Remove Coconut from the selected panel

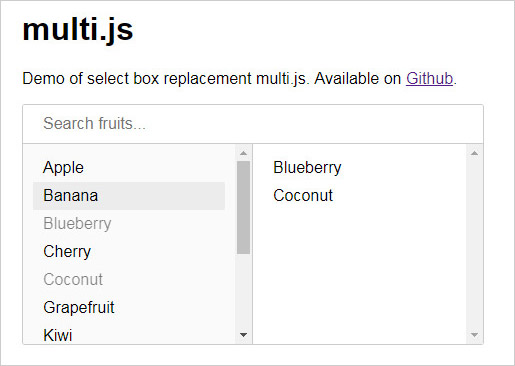[359, 196]
